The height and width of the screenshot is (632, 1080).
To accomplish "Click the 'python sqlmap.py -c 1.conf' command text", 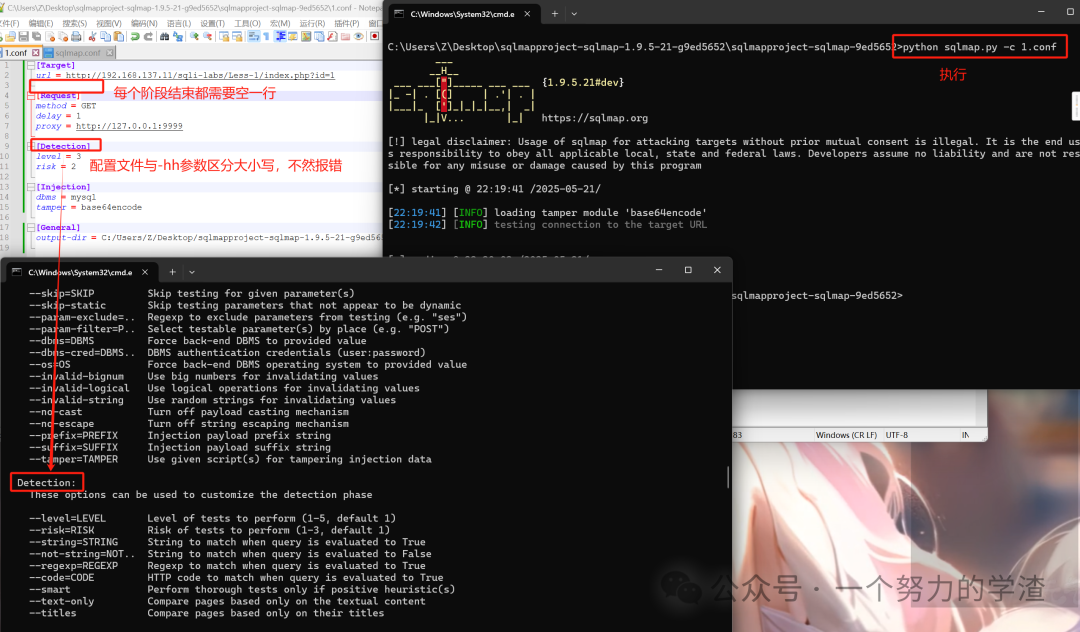I will click(x=979, y=47).
